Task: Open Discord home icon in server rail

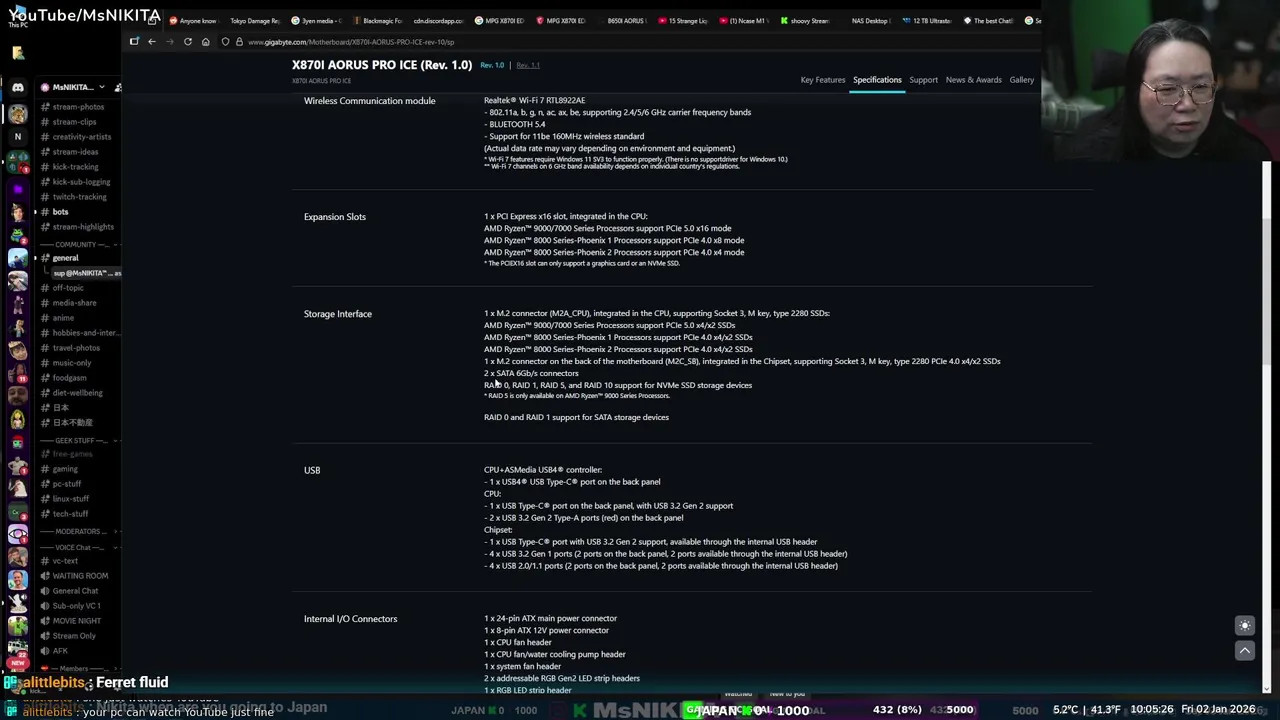Action: pyautogui.click(x=17, y=87)
